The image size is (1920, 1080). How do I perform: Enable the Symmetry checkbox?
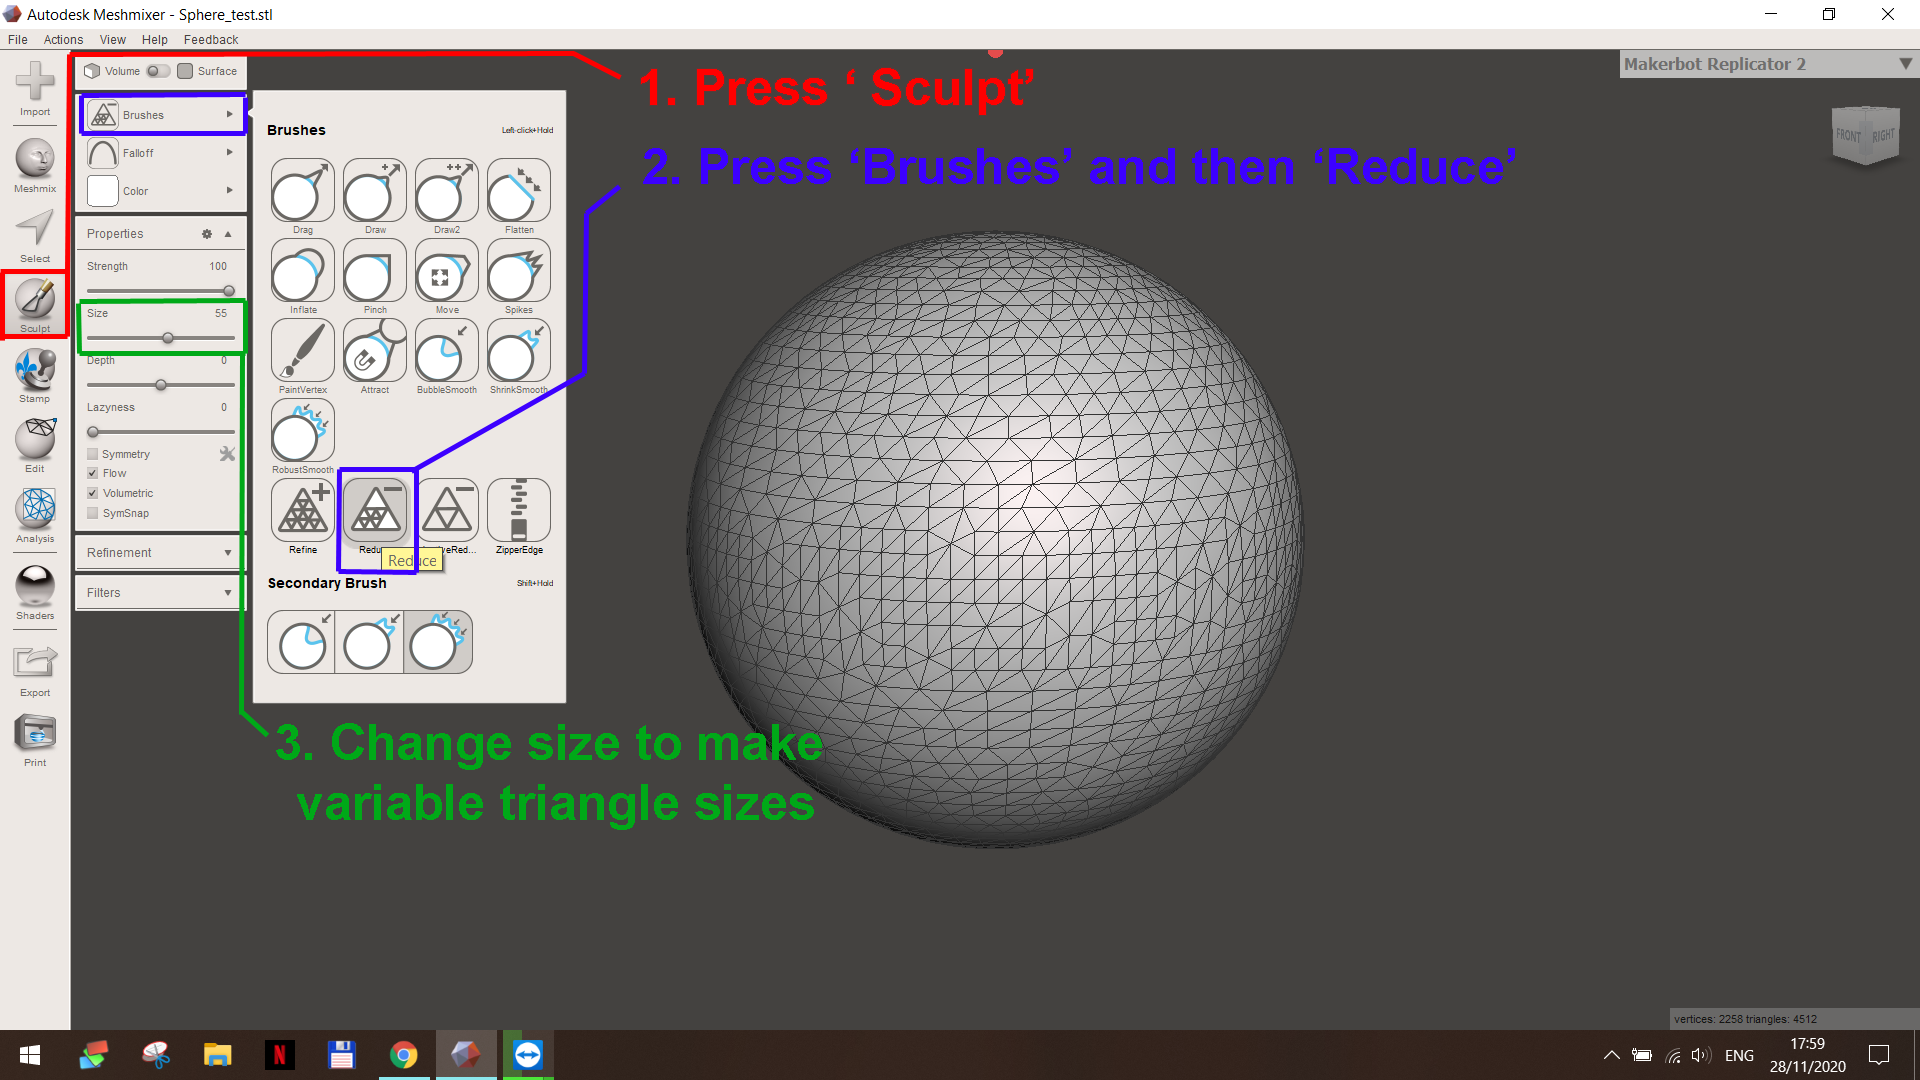pos(93,453)
